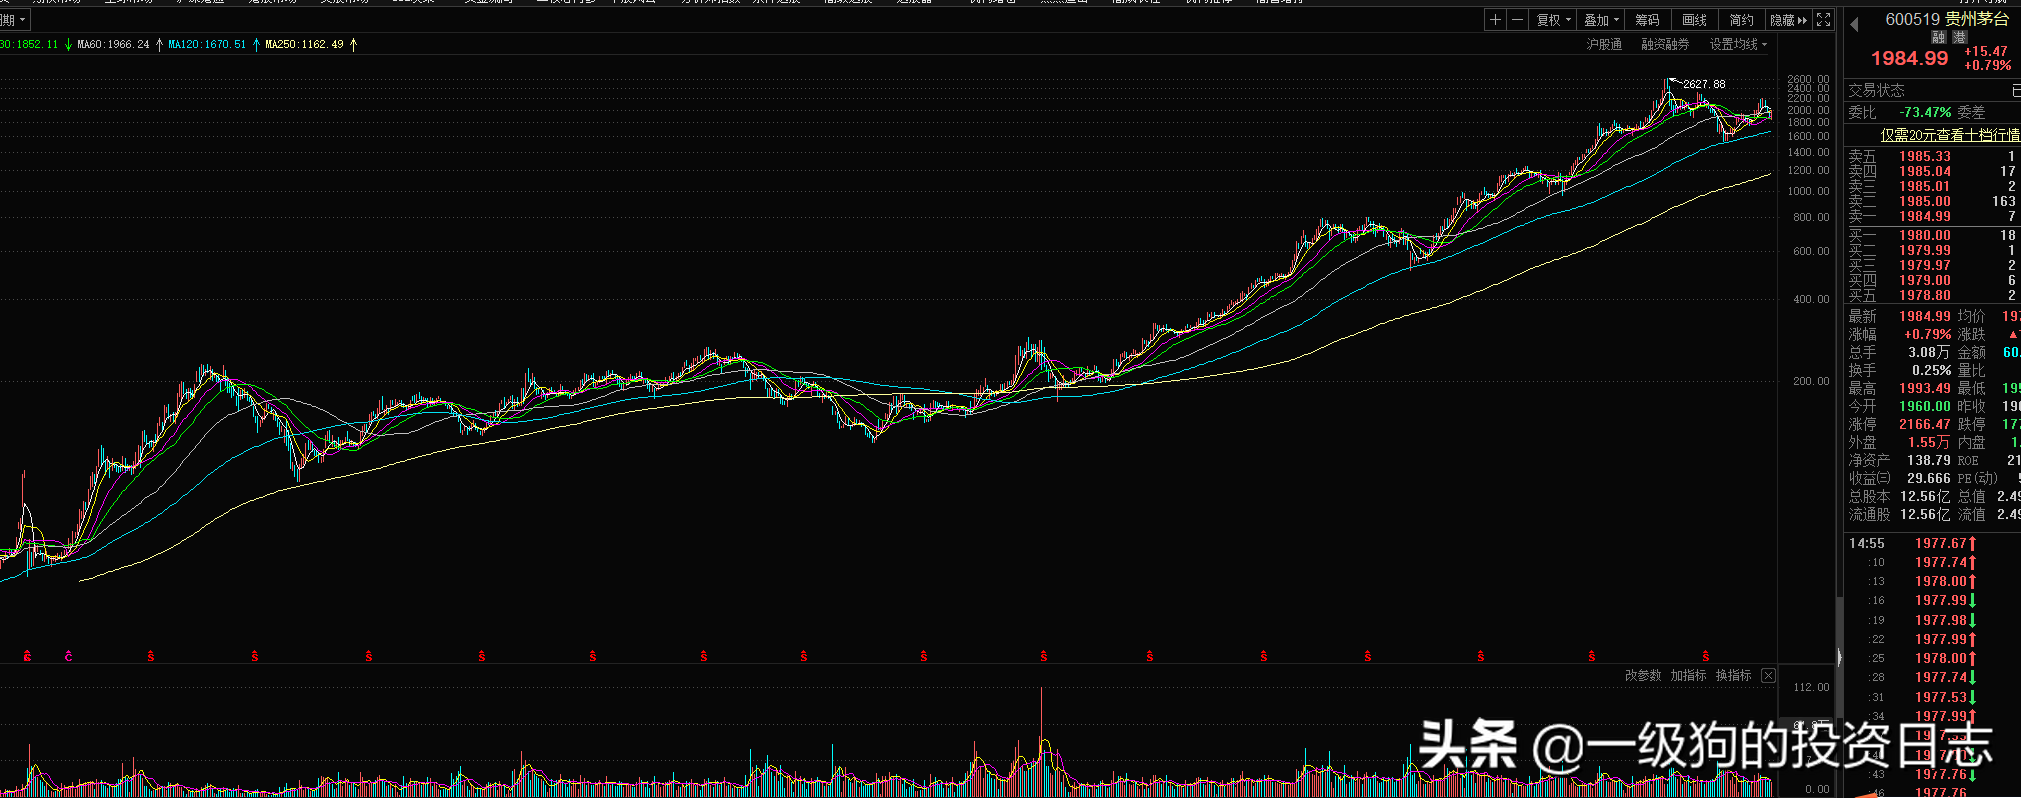Toggle 画线 drawing line mode
The height and width of the screenshot is (798, 2021).
point(1694,20)
